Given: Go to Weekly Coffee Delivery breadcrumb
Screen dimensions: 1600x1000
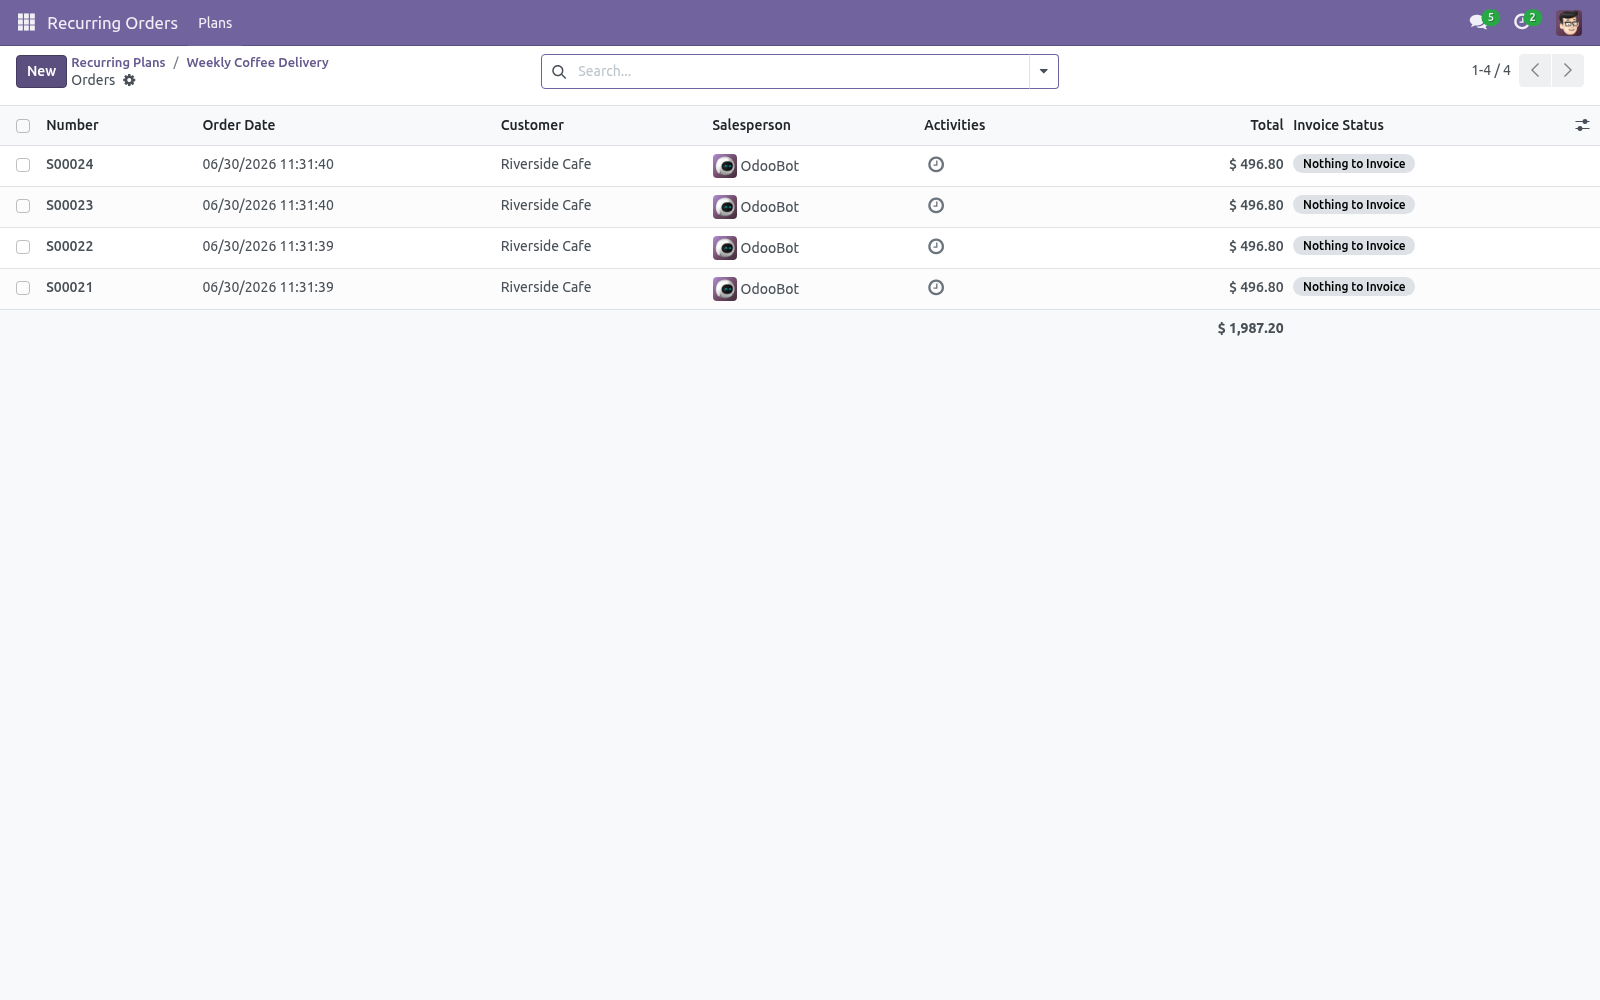Looking at the screenshot, I should [x=257, y=62].
